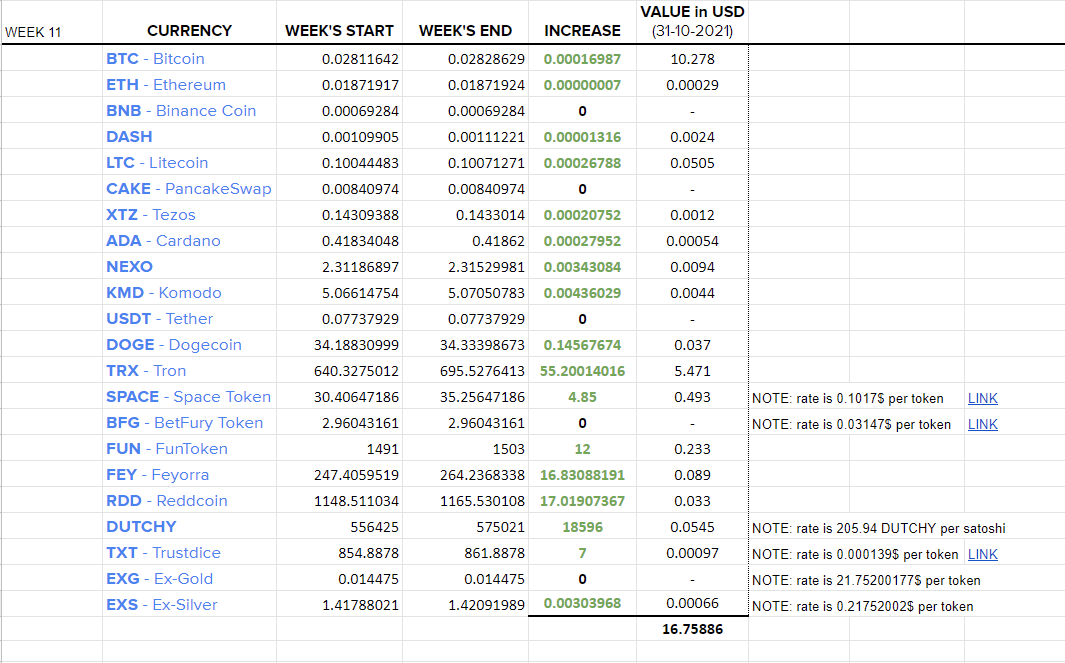The width and height of the screenshot is (1065, 663).
Task: Open the DUTCHY currency link
Action: pos(141,527)
